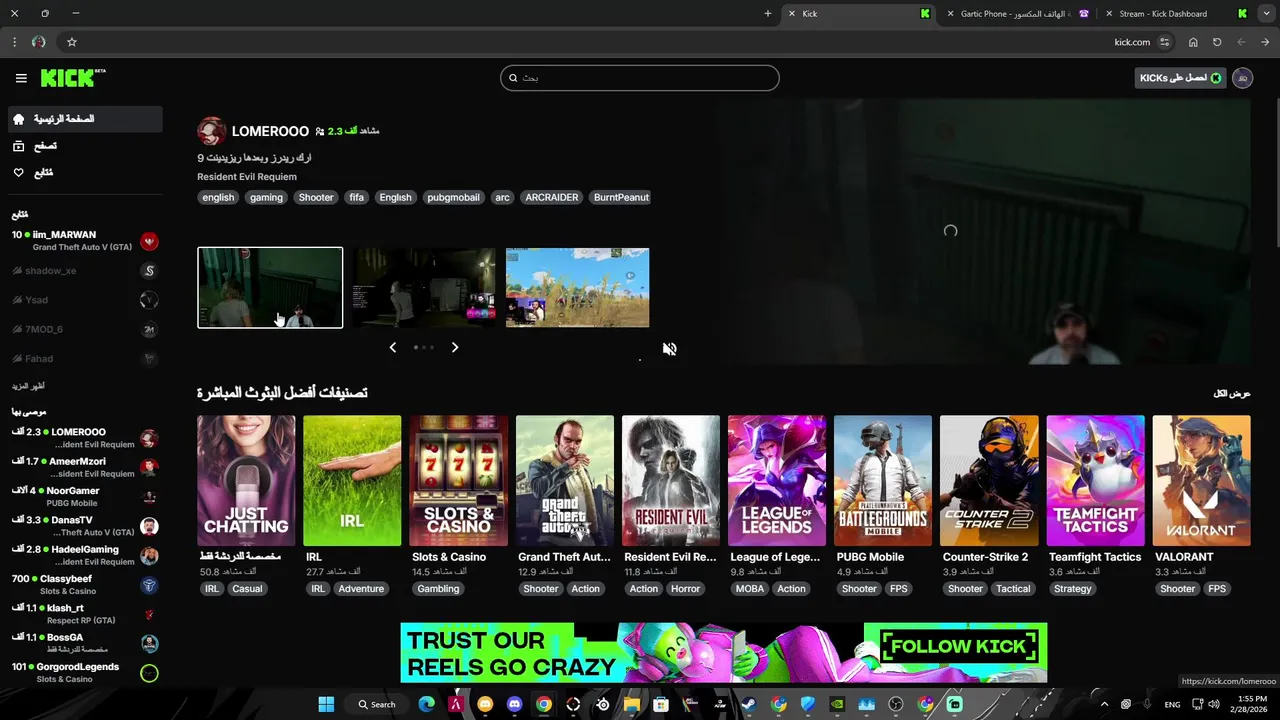Open the Counter-Strike 2 category card
This screenshot has height=720, width=1280.
(989, 481)
